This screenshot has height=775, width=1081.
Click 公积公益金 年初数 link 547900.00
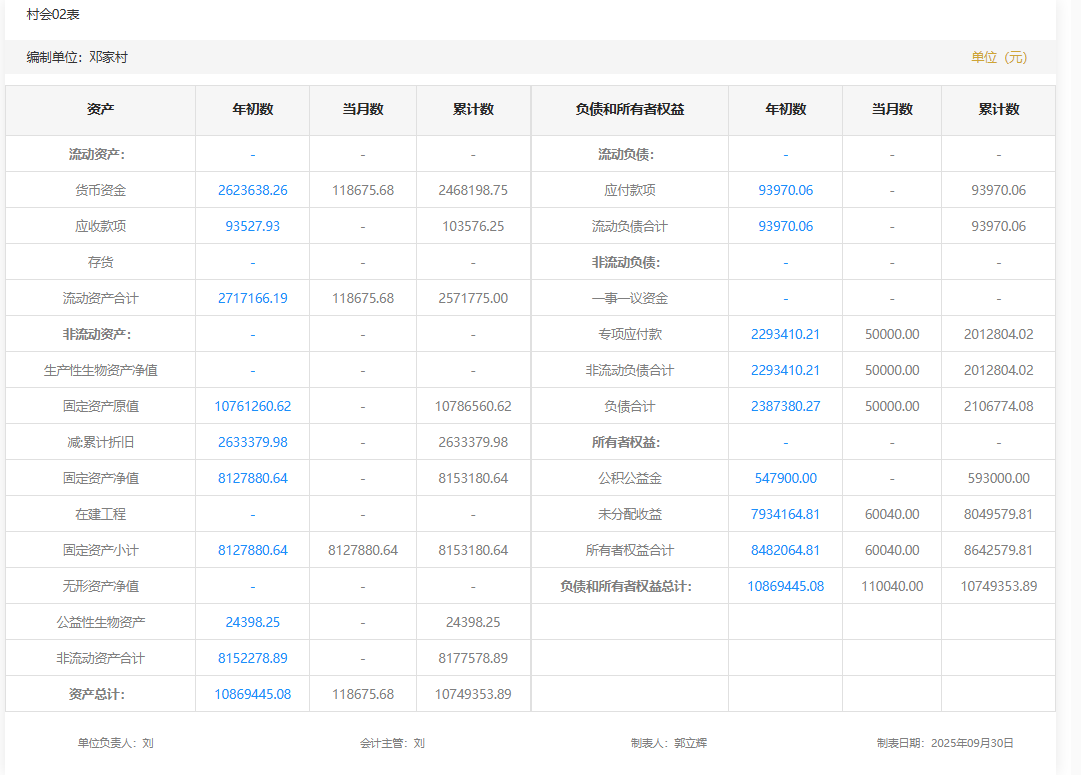[x=785, y=478]
